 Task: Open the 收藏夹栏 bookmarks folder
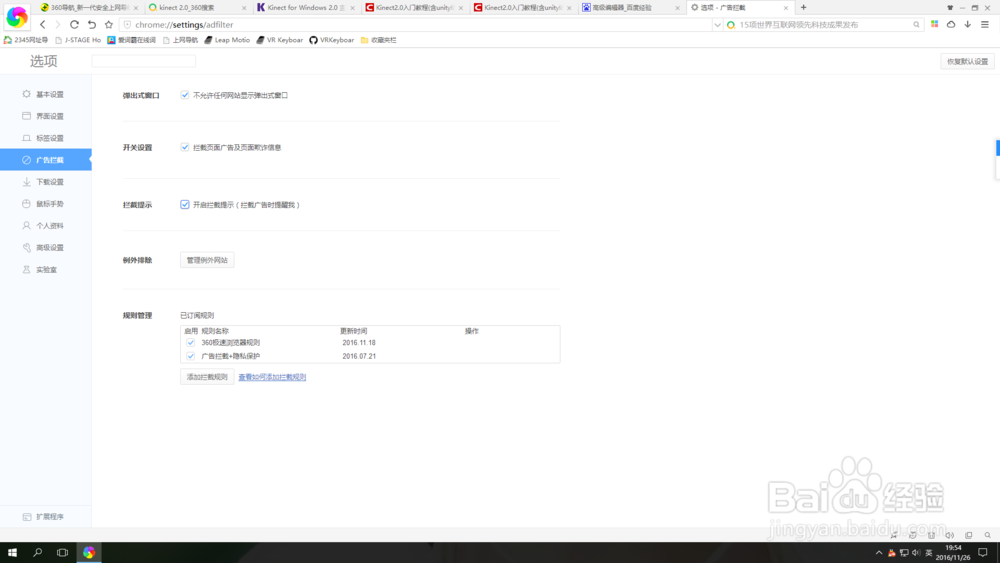(378, 40)
